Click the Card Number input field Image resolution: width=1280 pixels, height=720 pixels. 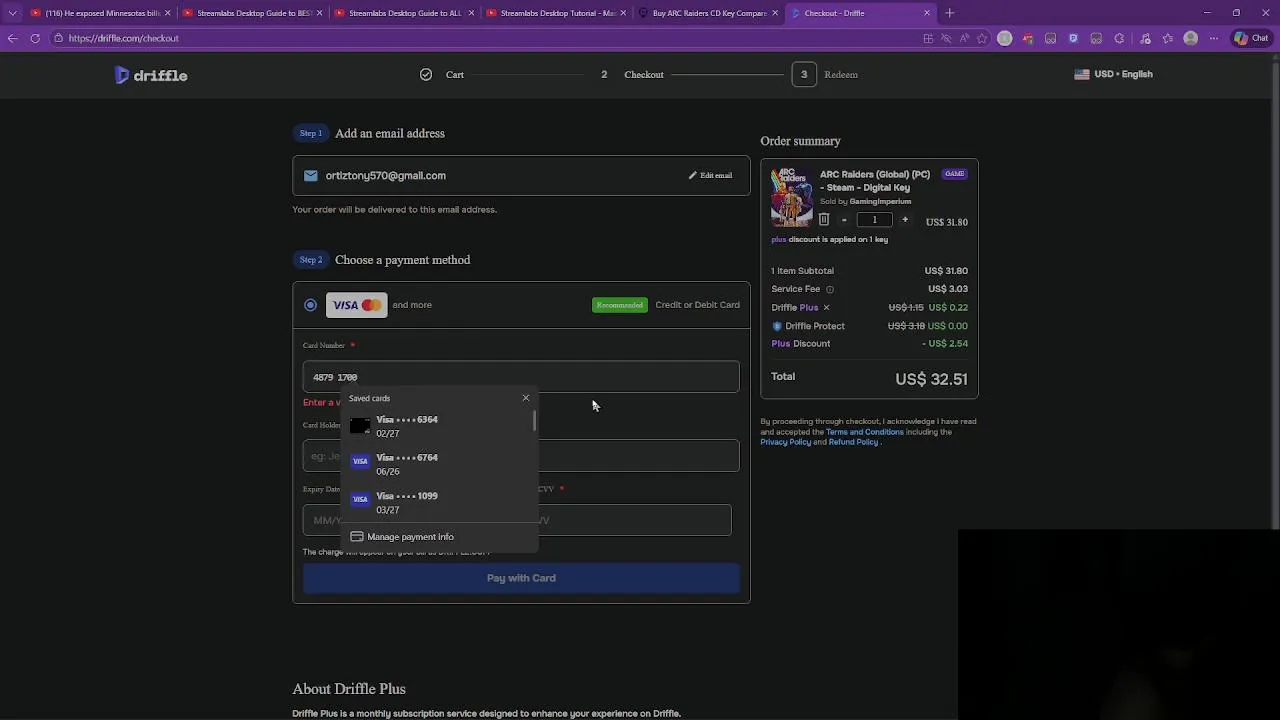point(521,377)
